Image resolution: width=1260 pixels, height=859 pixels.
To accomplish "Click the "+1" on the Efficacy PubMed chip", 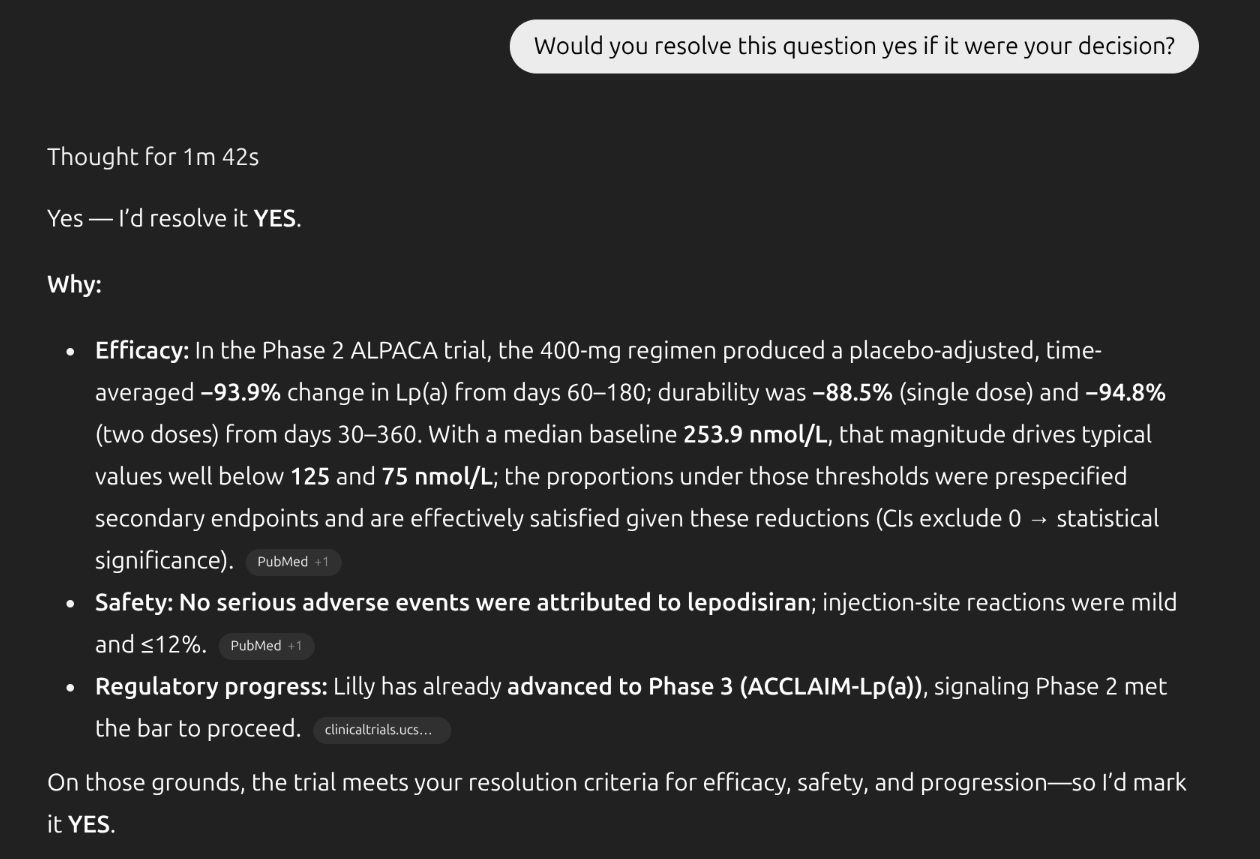I will [x=322, y=562].
